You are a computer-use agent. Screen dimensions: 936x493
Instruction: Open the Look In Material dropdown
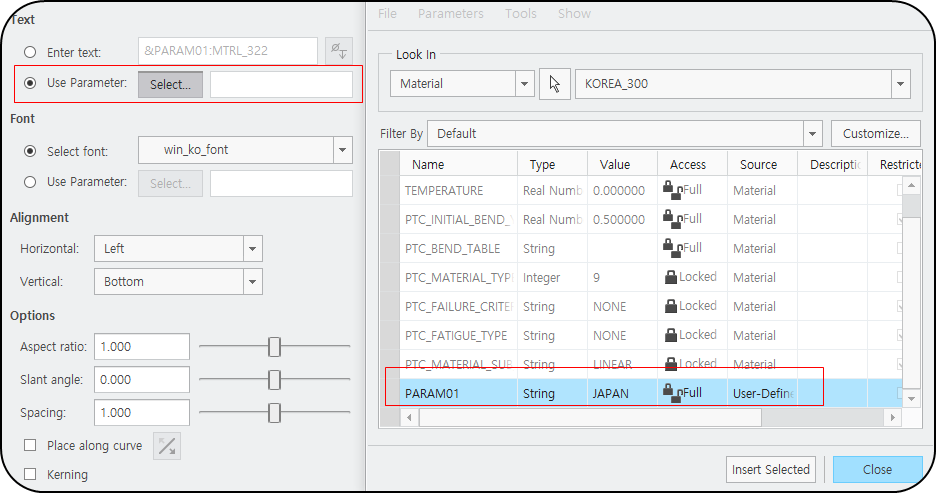524,84
